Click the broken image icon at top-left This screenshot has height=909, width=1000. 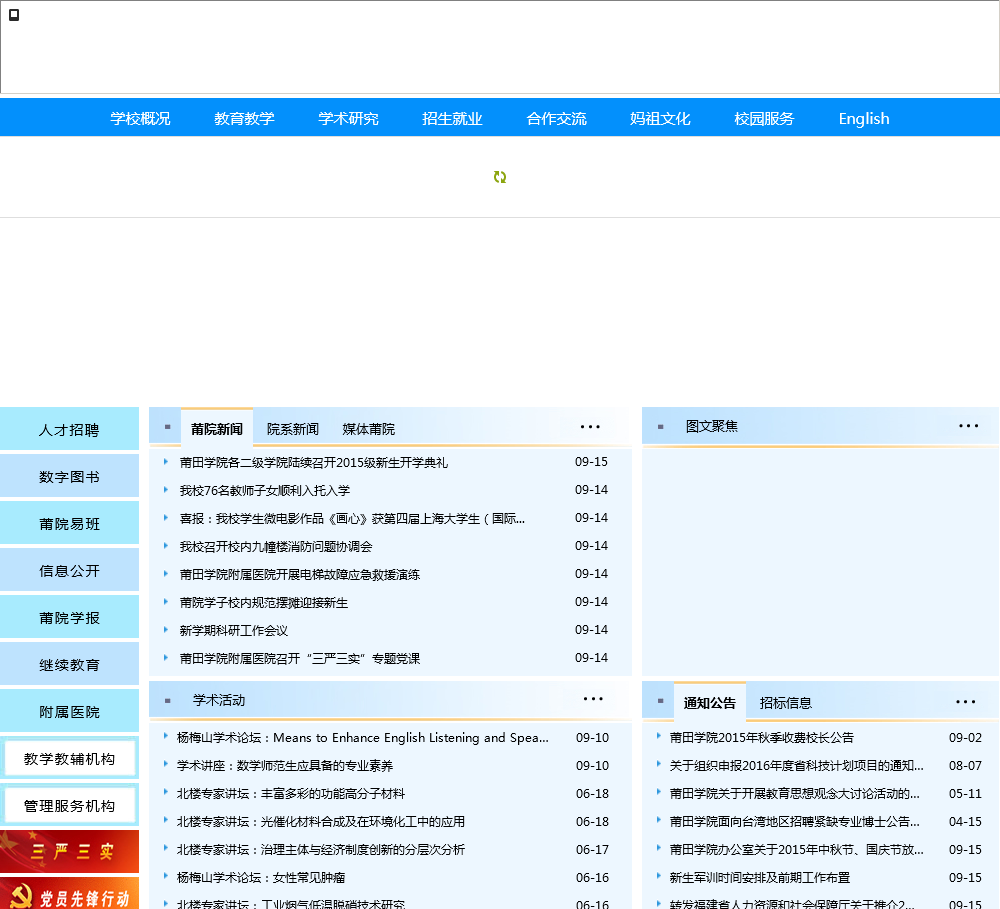tap(14, 15)
